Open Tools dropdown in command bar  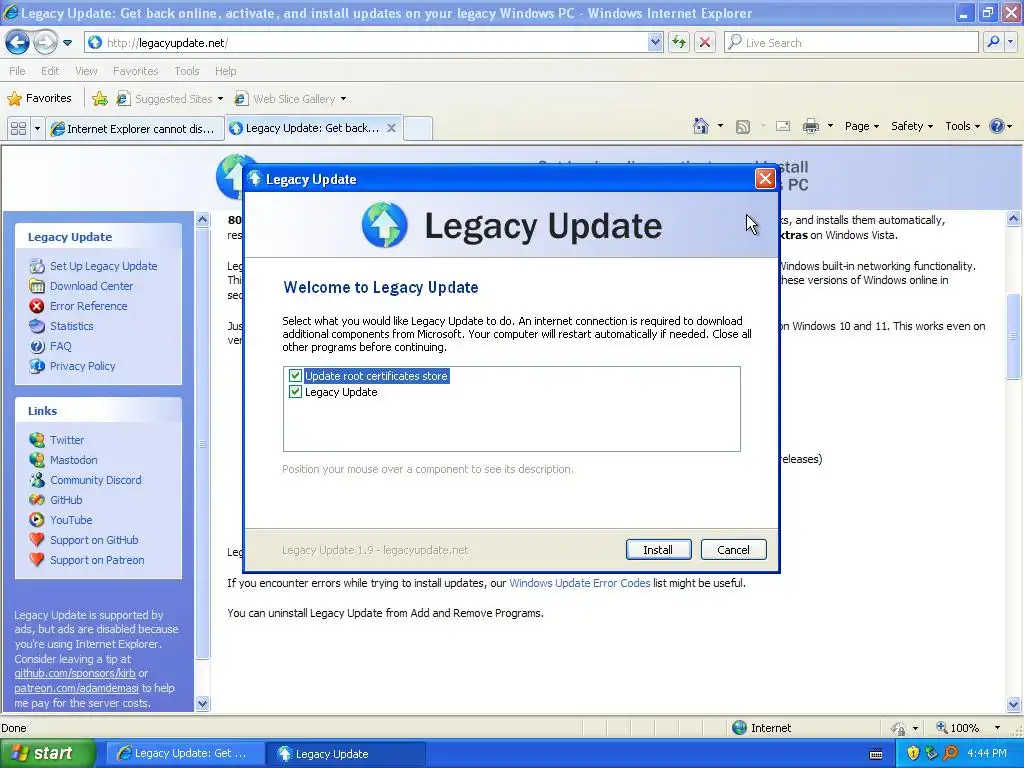(962, 126)
